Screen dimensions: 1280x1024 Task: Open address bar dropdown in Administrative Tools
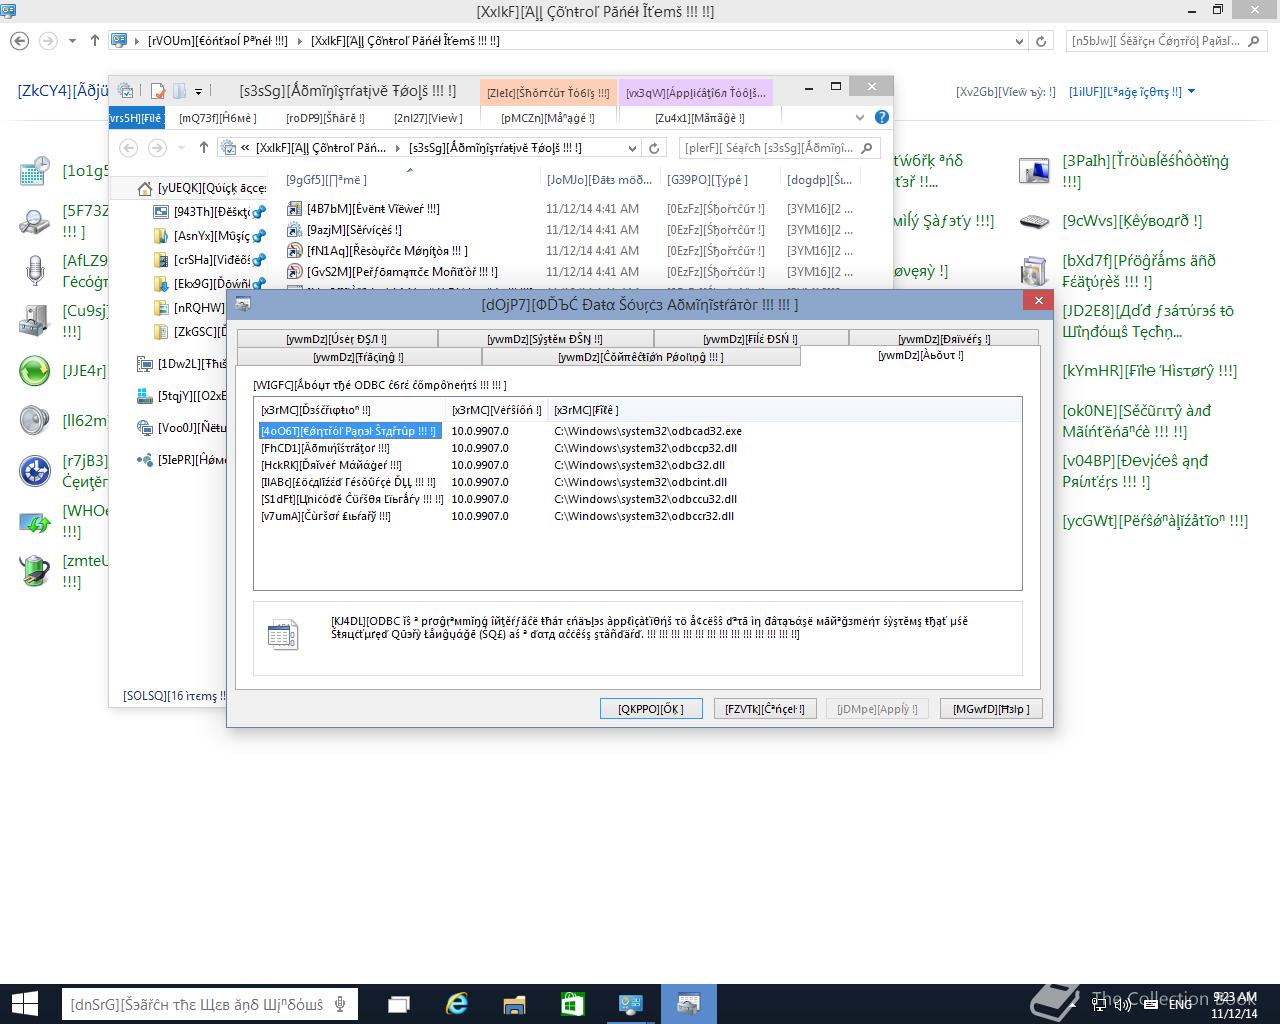pos(632,148)
